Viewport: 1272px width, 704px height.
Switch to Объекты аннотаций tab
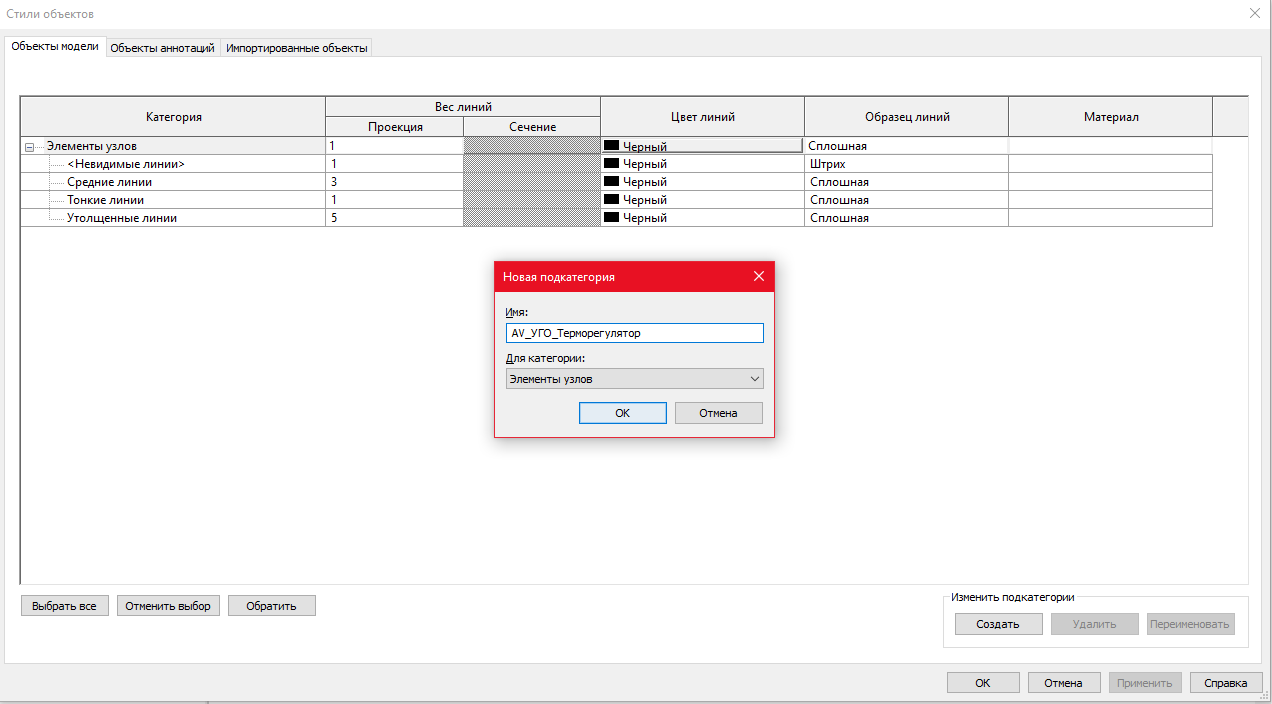(162, 48)
